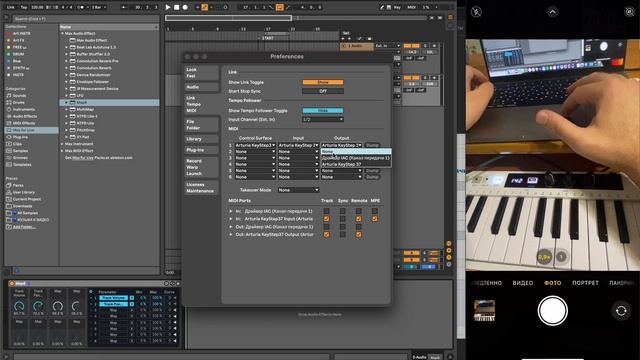Open Control Surface dropdown in row 2
The image size is (640, 360).
pos(255,152)
